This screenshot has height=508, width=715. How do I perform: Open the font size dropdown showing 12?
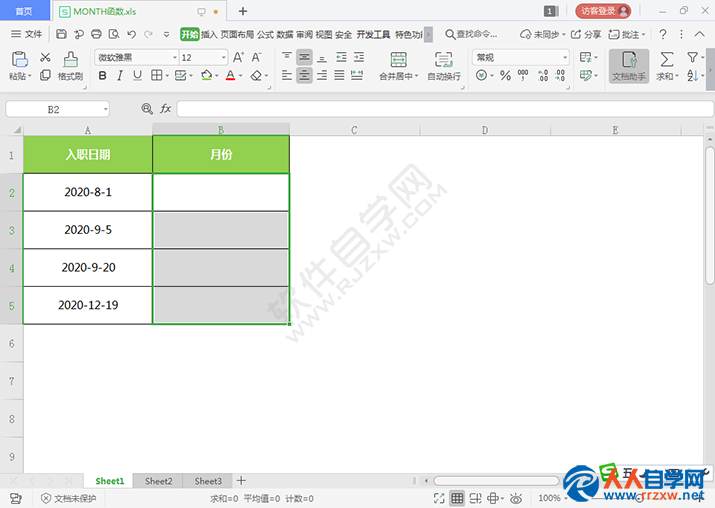pos(223,57)
